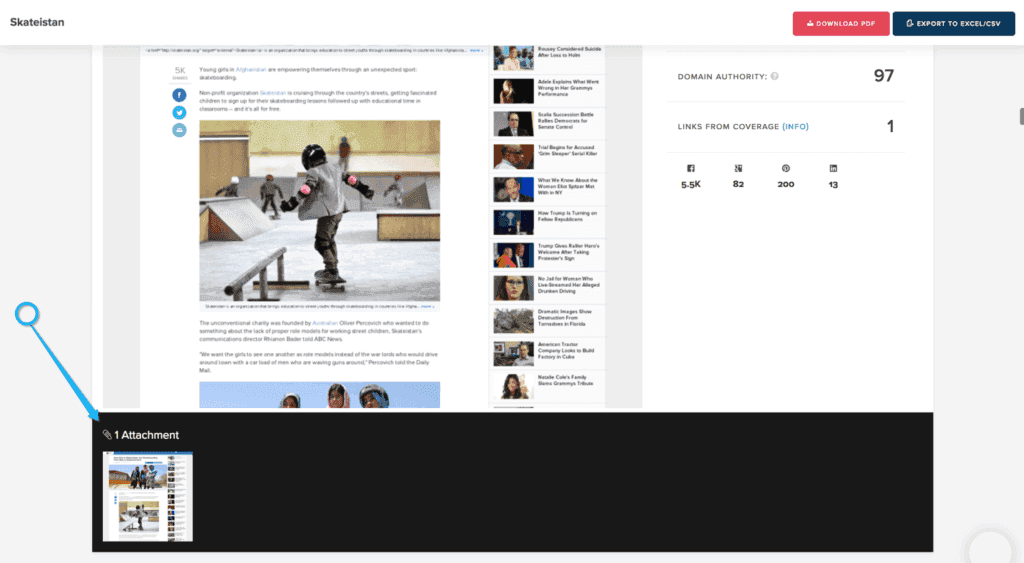Click the Pinterest shares icon
This screenshot has width=1024, height=563.
(x=786, y=169)
